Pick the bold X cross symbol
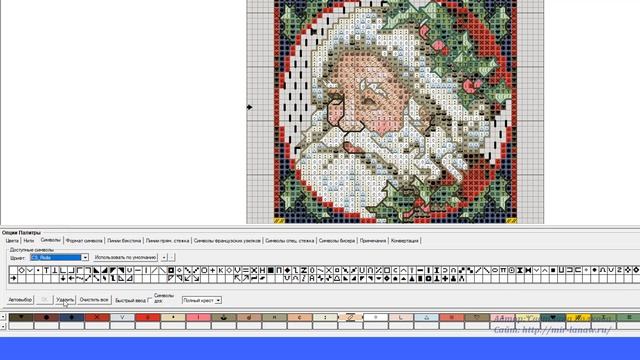640x360 pixels. [x=253, y=270]
